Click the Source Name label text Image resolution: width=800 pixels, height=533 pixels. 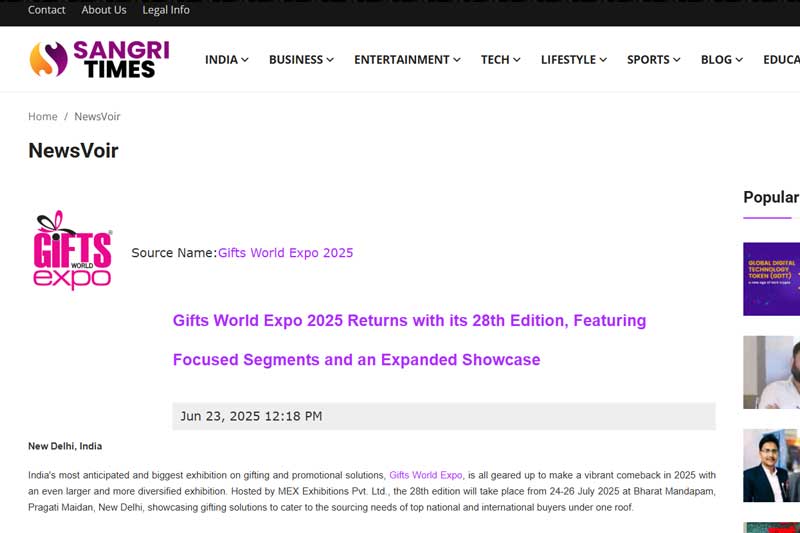174,253
